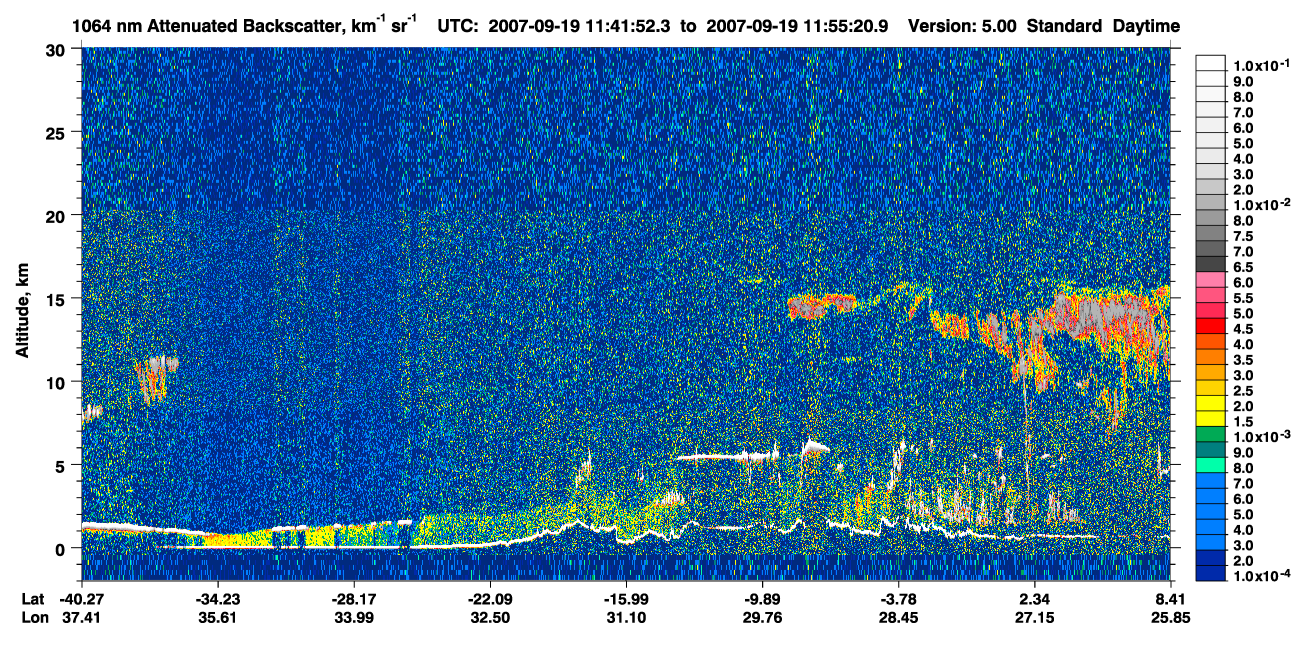
Task: Click longitude value '33.99'
Action: point(353,617)
